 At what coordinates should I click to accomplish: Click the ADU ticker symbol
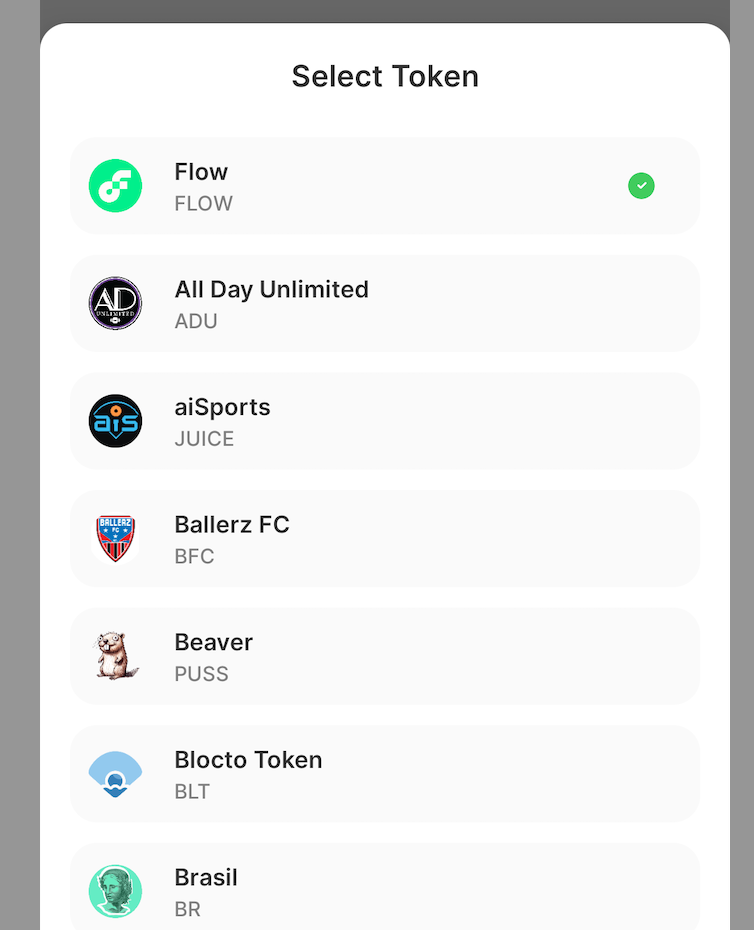click(x=196, y=321)
